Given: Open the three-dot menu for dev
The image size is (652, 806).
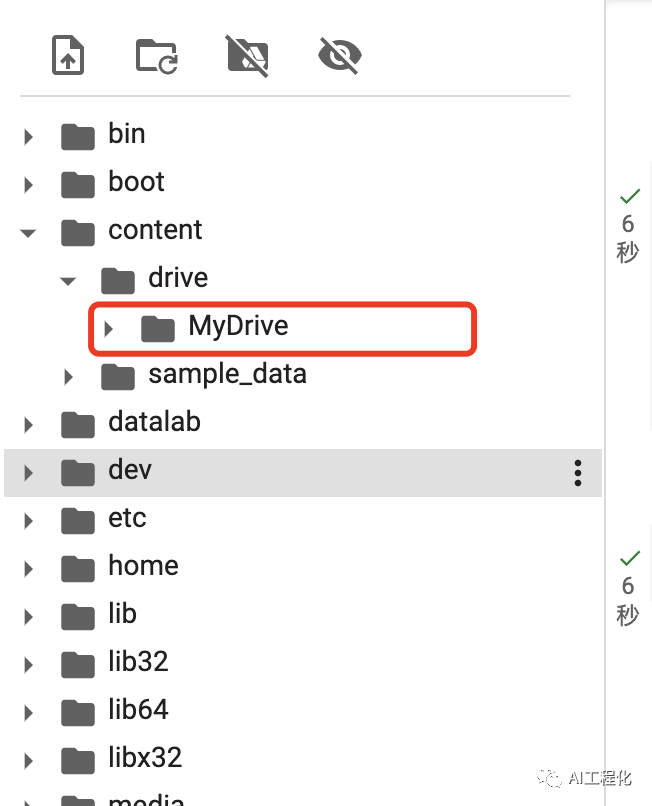Looking at the screenshot, I should (578, 473).
